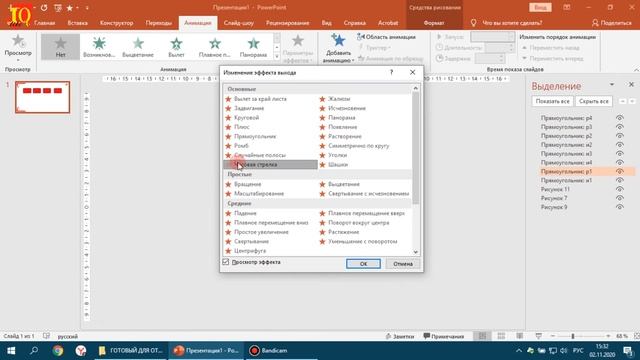Image resolution: width=640 pixels, height=360 pixels.
Task: Click the Просмотр animation preview star icon
Action: (18, 41)
